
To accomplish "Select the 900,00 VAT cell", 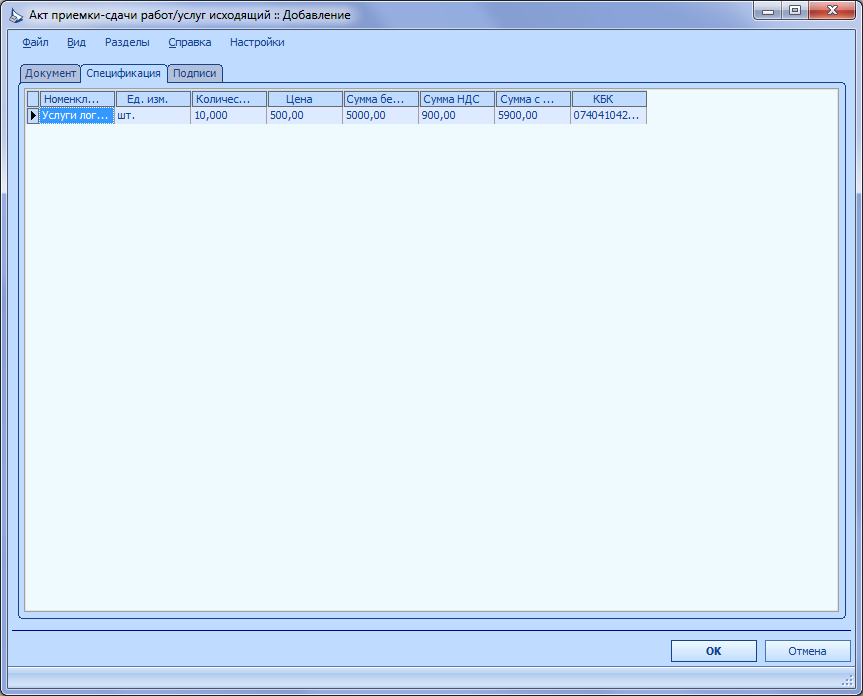I will coord(457,116).
